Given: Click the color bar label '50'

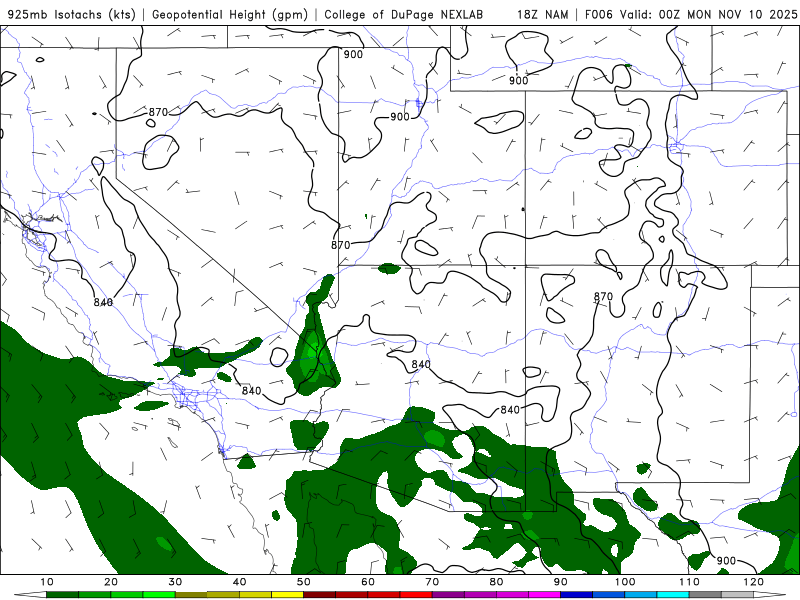Looking at the screenshot, I should click(304, 582).
